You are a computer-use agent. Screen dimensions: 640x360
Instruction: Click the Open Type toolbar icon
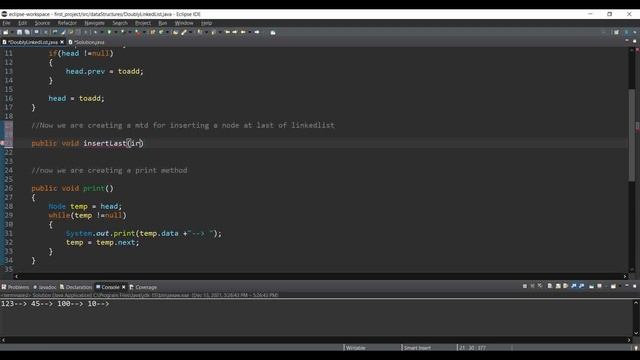175,32
